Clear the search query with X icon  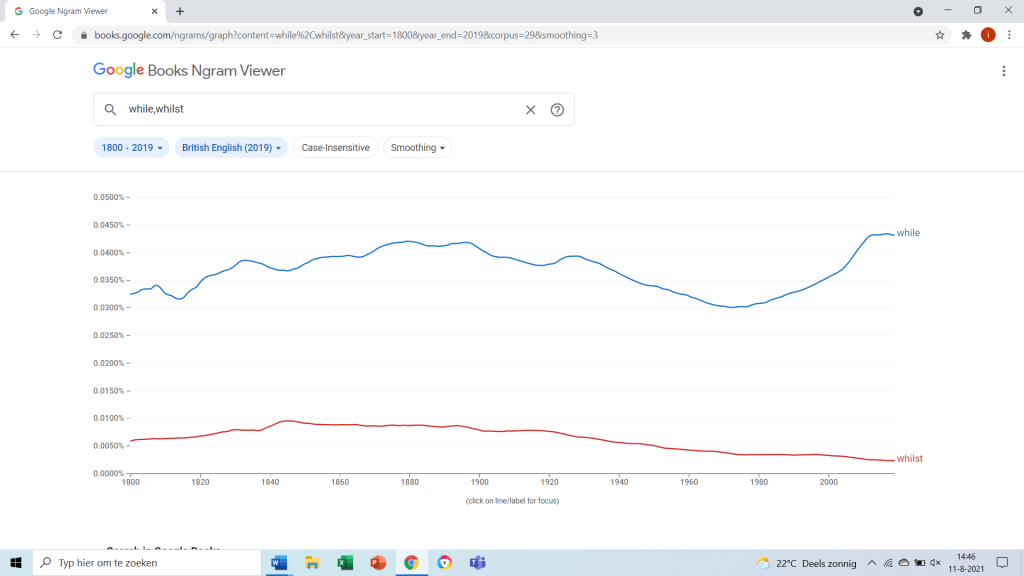[531, 110]
